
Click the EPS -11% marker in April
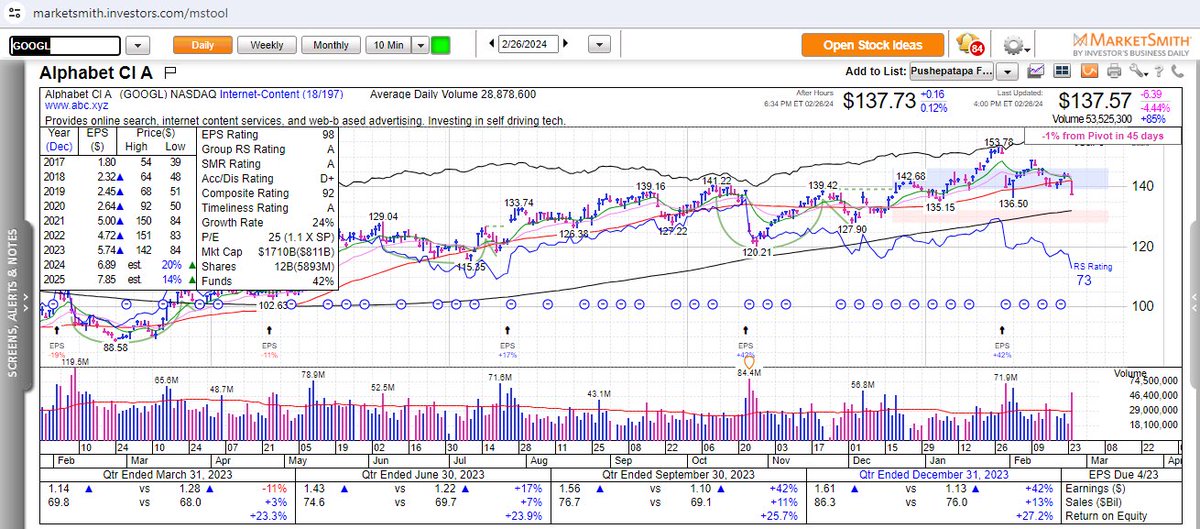(x=268, y=339)
